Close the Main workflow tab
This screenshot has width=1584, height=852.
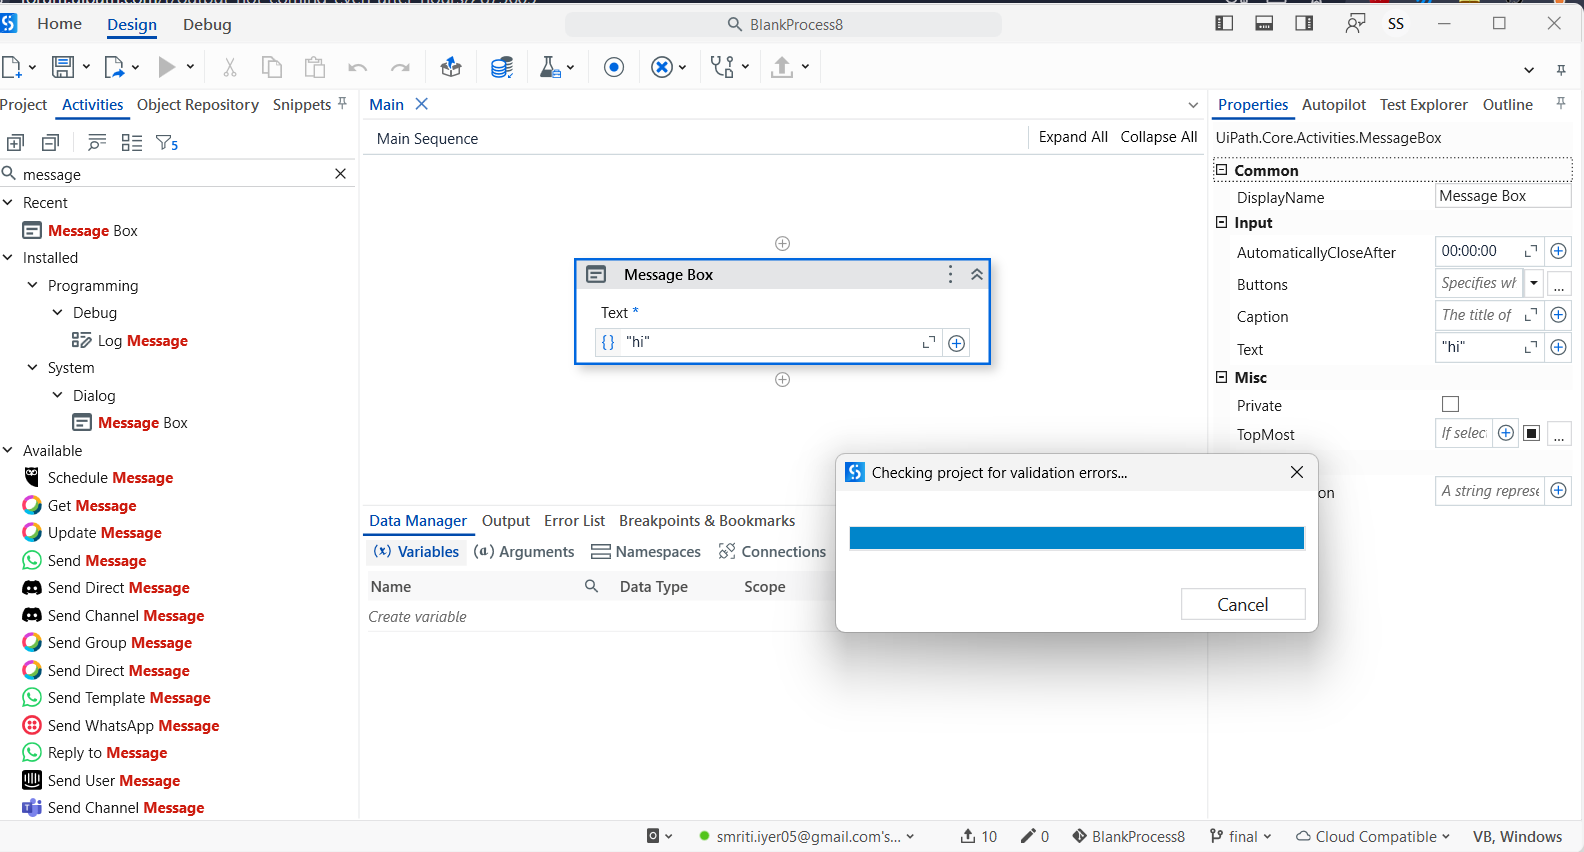[422, 104]
